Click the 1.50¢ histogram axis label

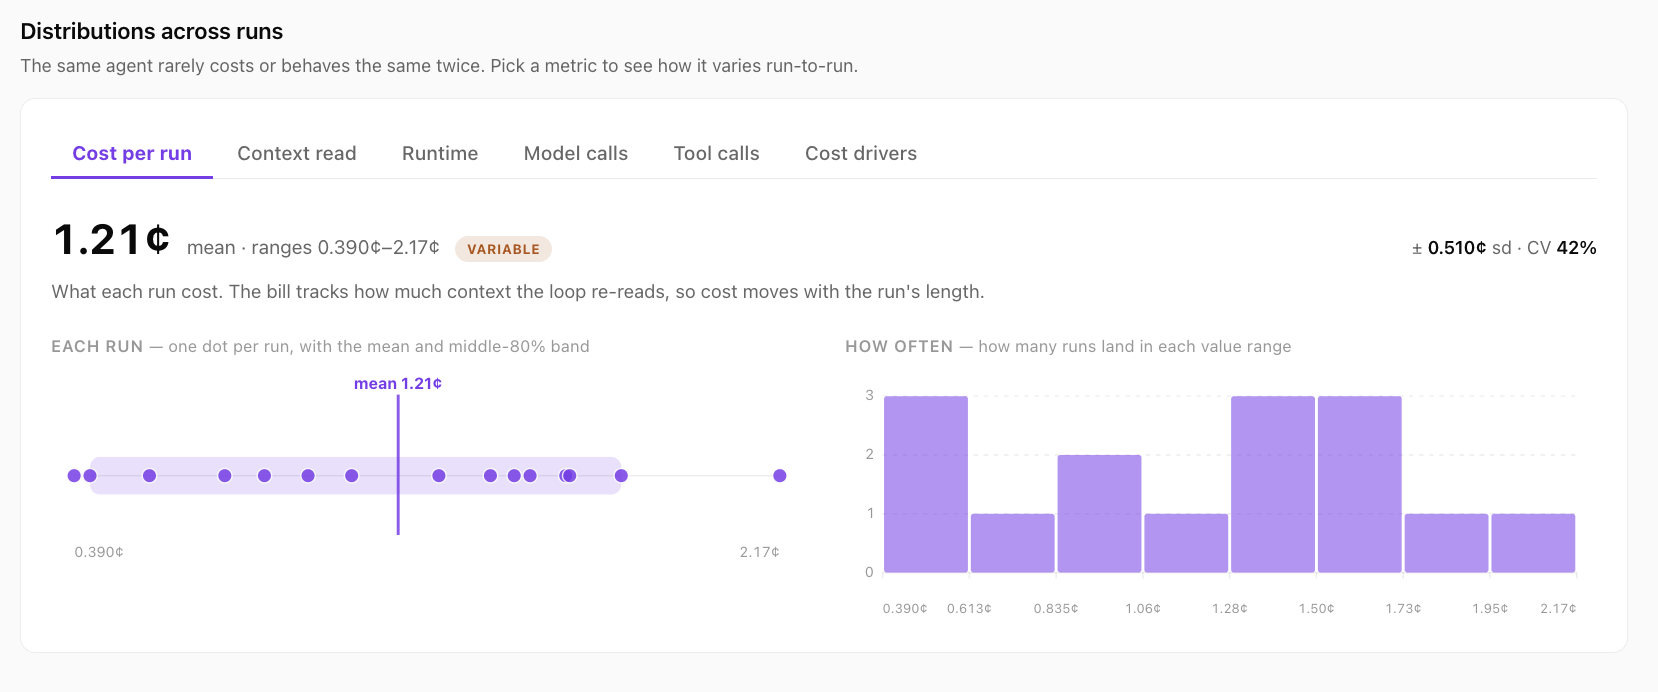1317,608
